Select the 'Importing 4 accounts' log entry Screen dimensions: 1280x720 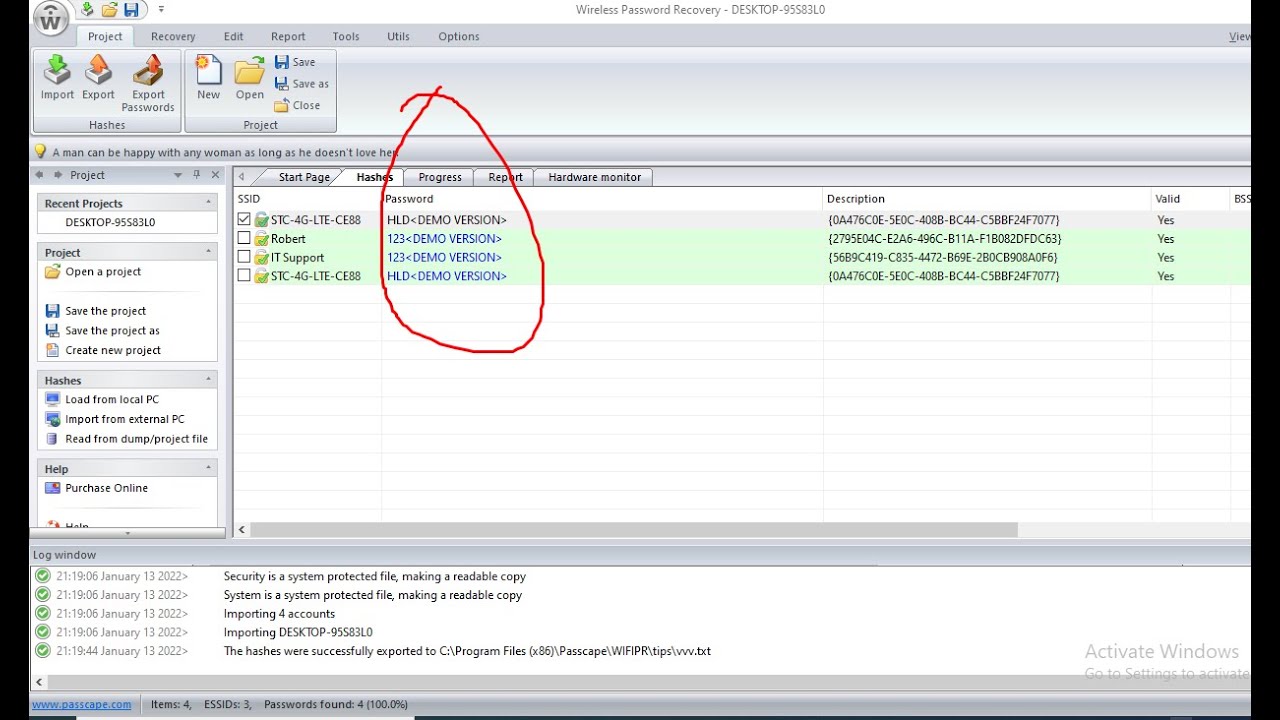tap(279, 614)
